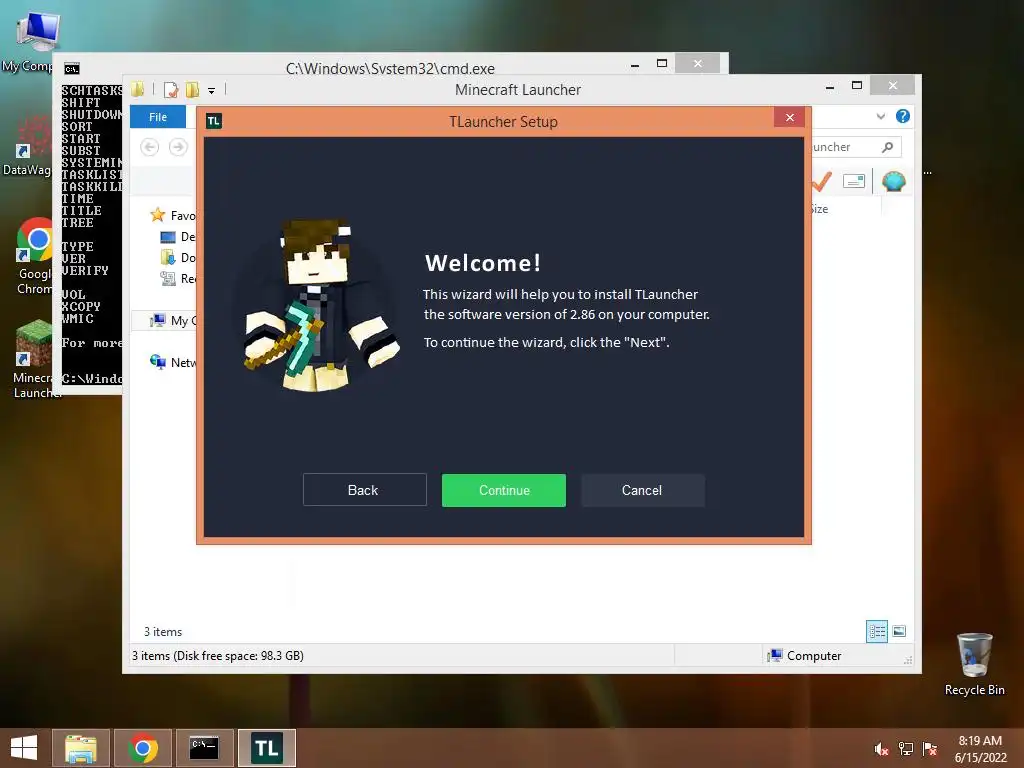Open Google Chrome from the taskbar
This screenshot has width=1024, height=768.
point(143,748)
